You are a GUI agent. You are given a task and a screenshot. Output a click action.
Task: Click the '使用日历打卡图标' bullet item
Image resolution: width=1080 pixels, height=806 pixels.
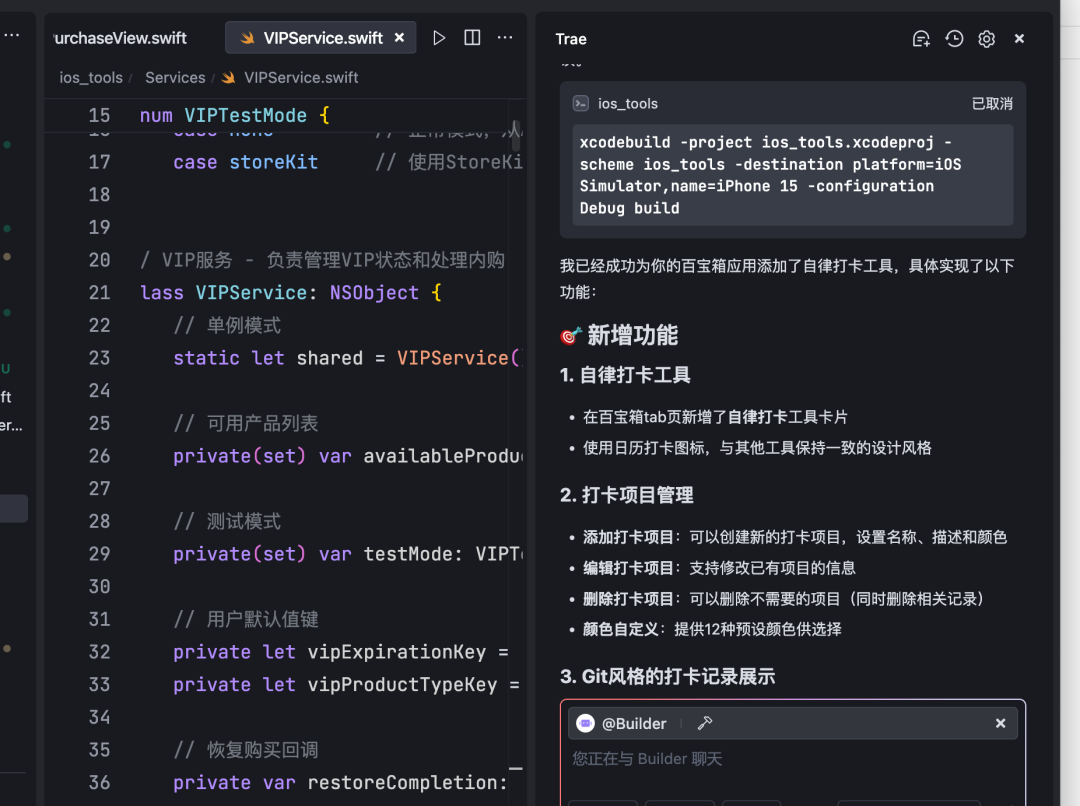pyautogui.click(x=757, y=448)
